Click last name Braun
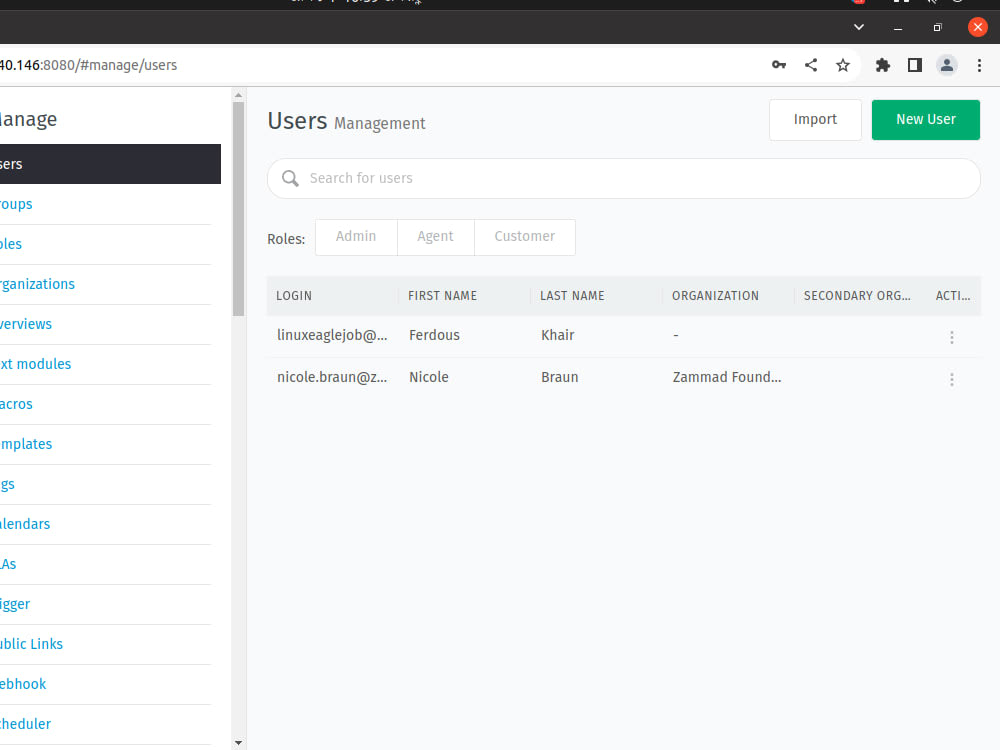Viewport: 1000px width, 750px height. [560, 378]
